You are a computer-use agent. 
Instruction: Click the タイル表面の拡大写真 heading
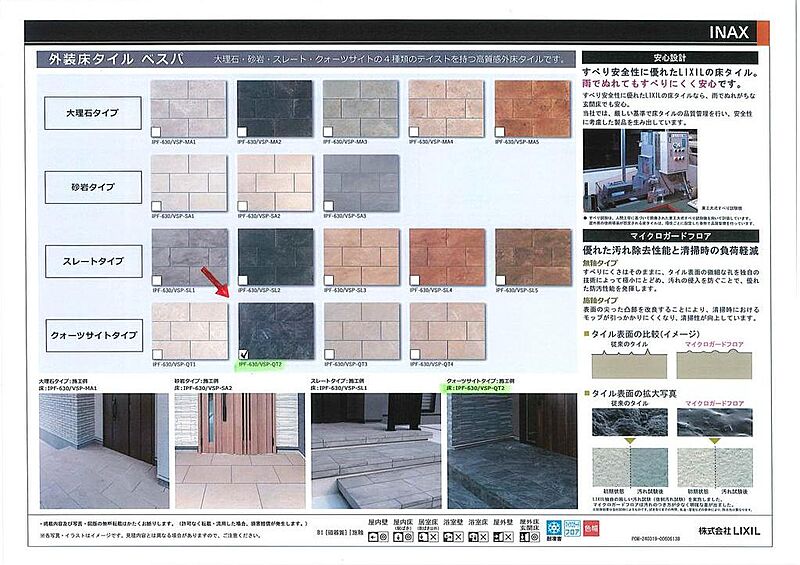point(634,394)
